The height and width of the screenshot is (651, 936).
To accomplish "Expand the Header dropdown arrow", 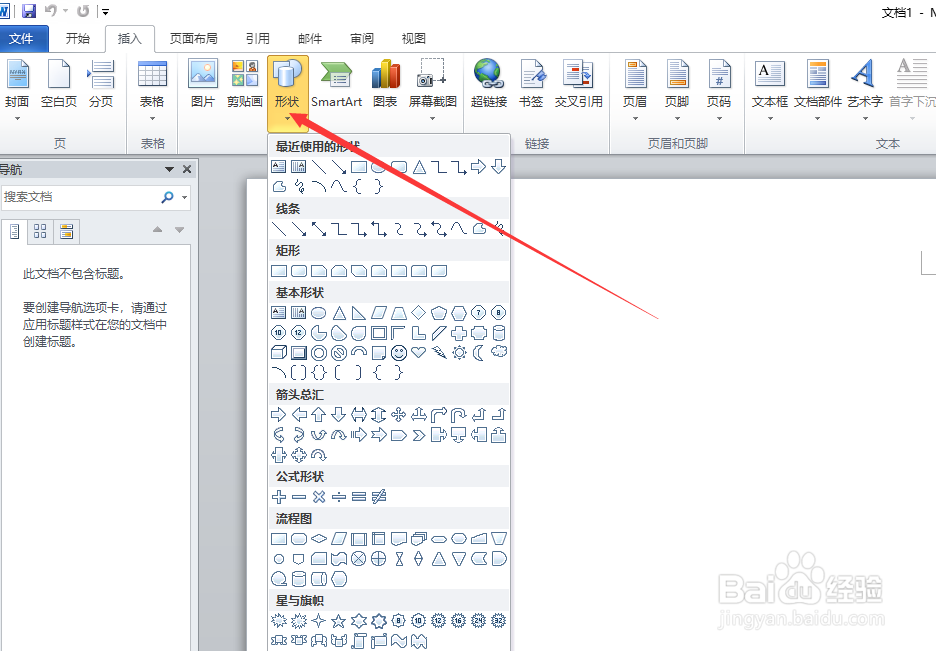I will click(635, 119).
